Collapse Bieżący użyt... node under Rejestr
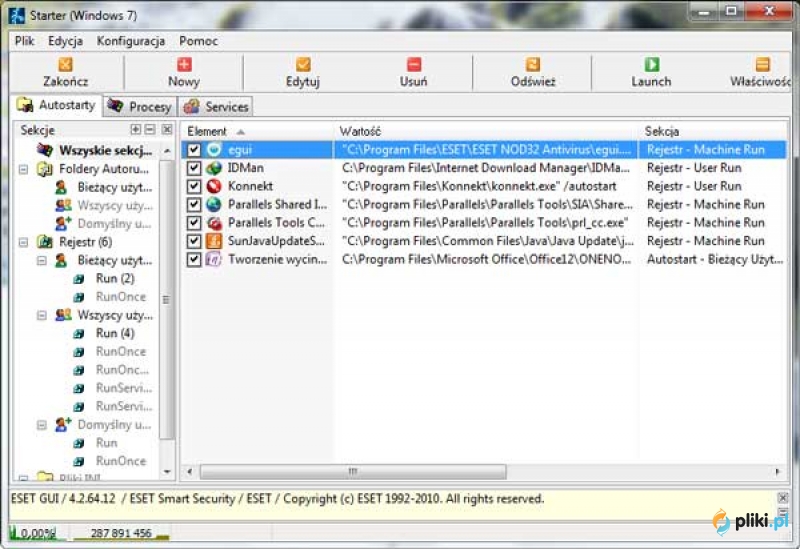This screenshot has height=549, width=800. [42, 261]
